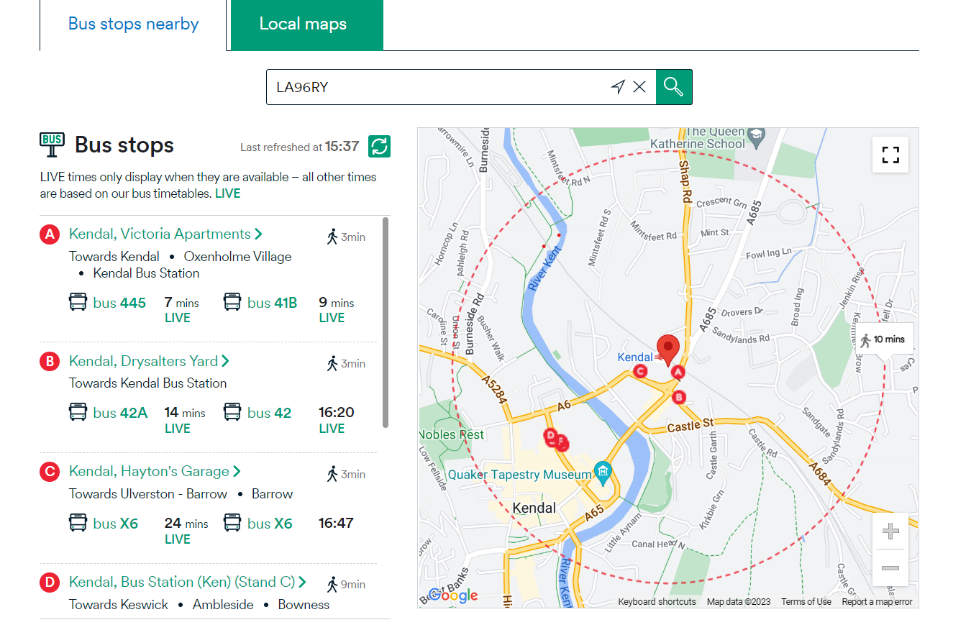
Task: Zoom in on the map
Action: 890,531
